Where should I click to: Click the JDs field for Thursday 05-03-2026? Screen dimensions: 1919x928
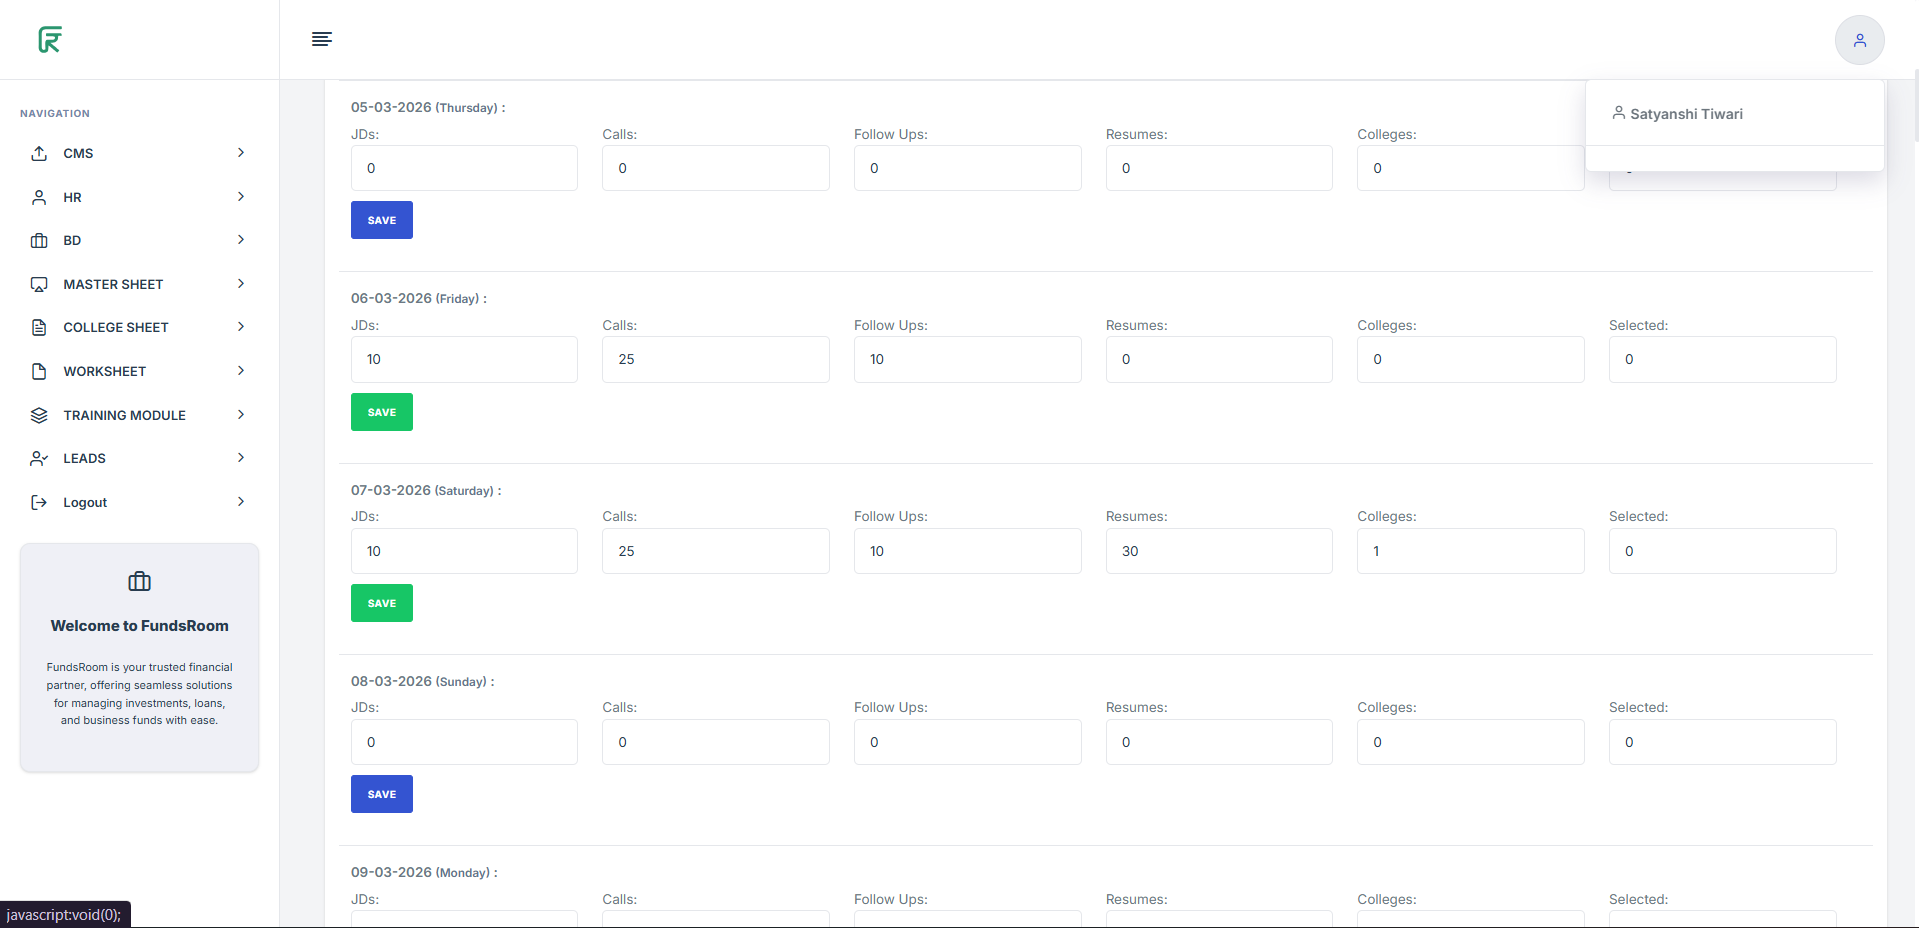coord(464,168)
